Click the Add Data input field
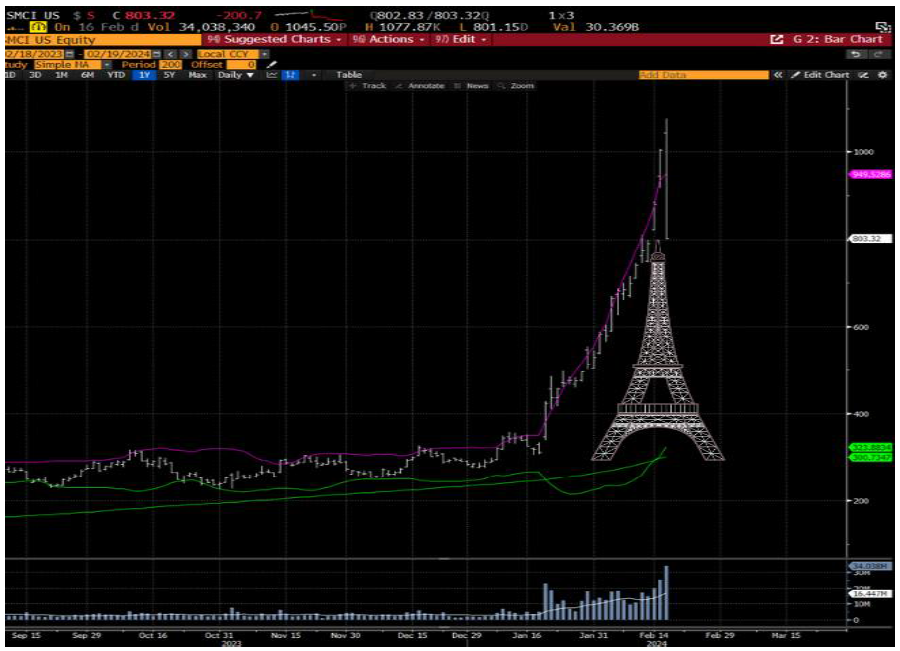 [704, 75]
